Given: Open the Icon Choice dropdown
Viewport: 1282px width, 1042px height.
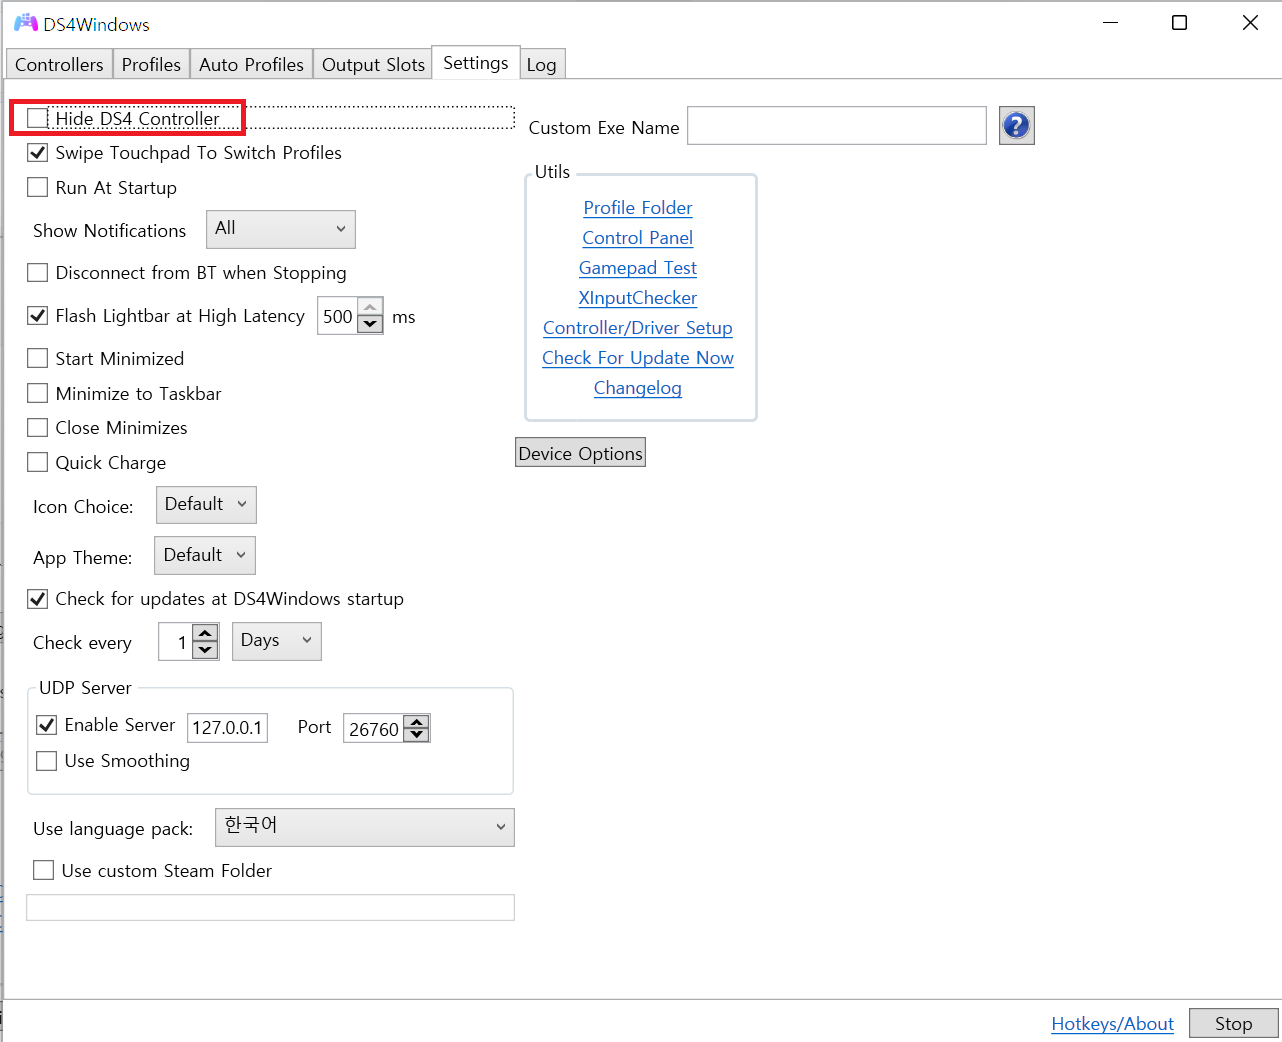Looking at the screenshot, I should coord(206,504).
